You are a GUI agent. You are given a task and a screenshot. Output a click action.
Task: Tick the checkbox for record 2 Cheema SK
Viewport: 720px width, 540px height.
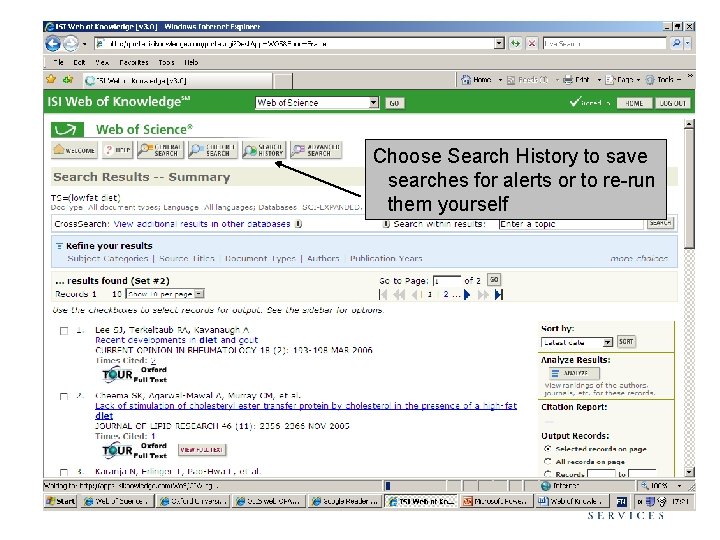pos(64,397)
